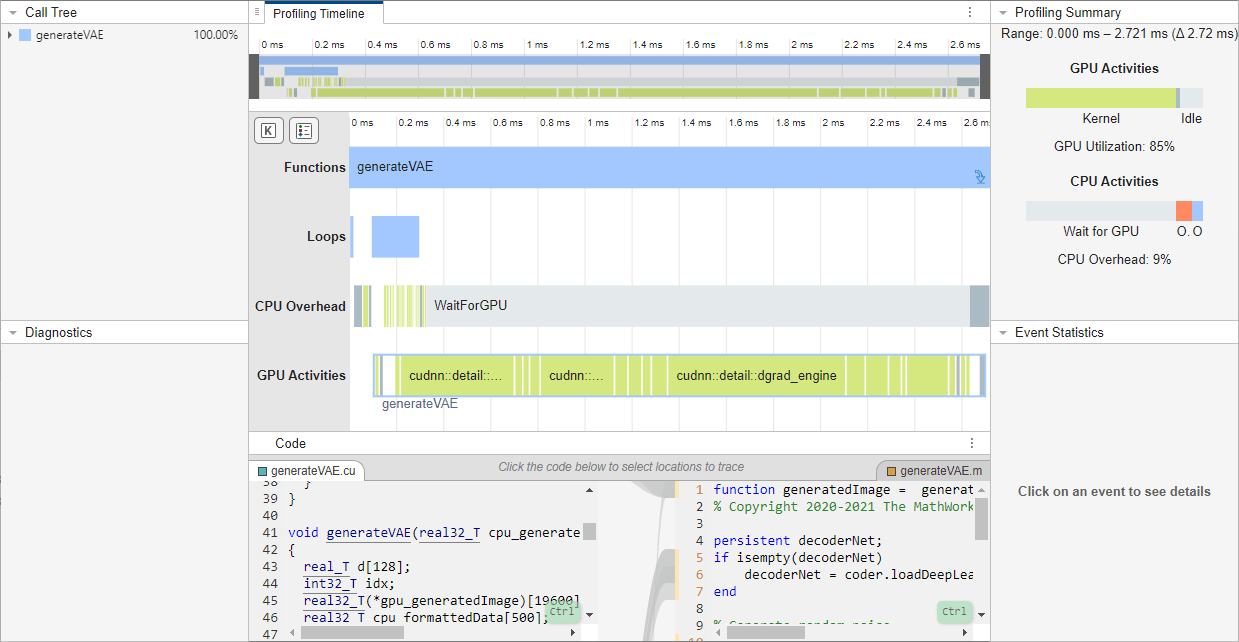Collapse the Diagnostics panel
The height and width of the screenshot is (642, 1239).
point(13,333)
